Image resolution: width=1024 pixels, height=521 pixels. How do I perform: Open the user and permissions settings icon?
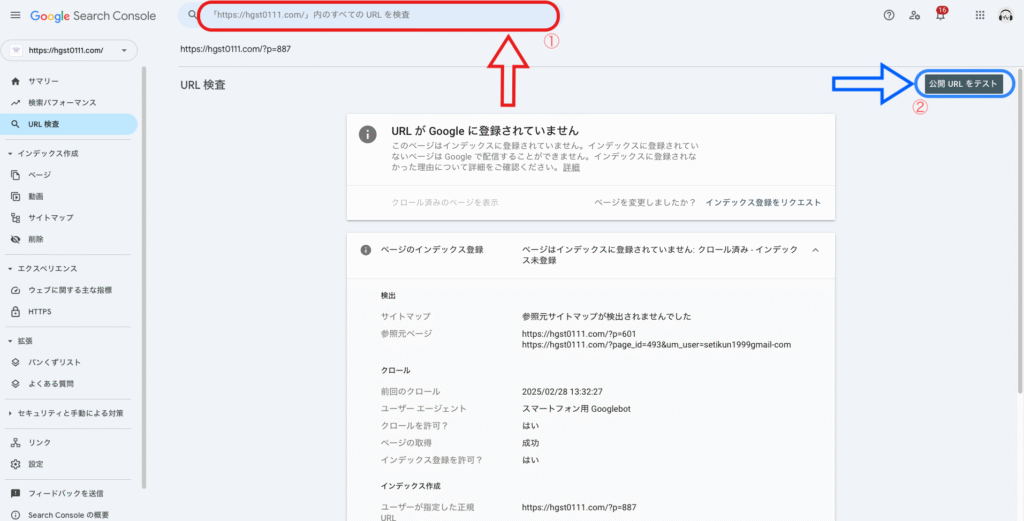tap(914, 15)
